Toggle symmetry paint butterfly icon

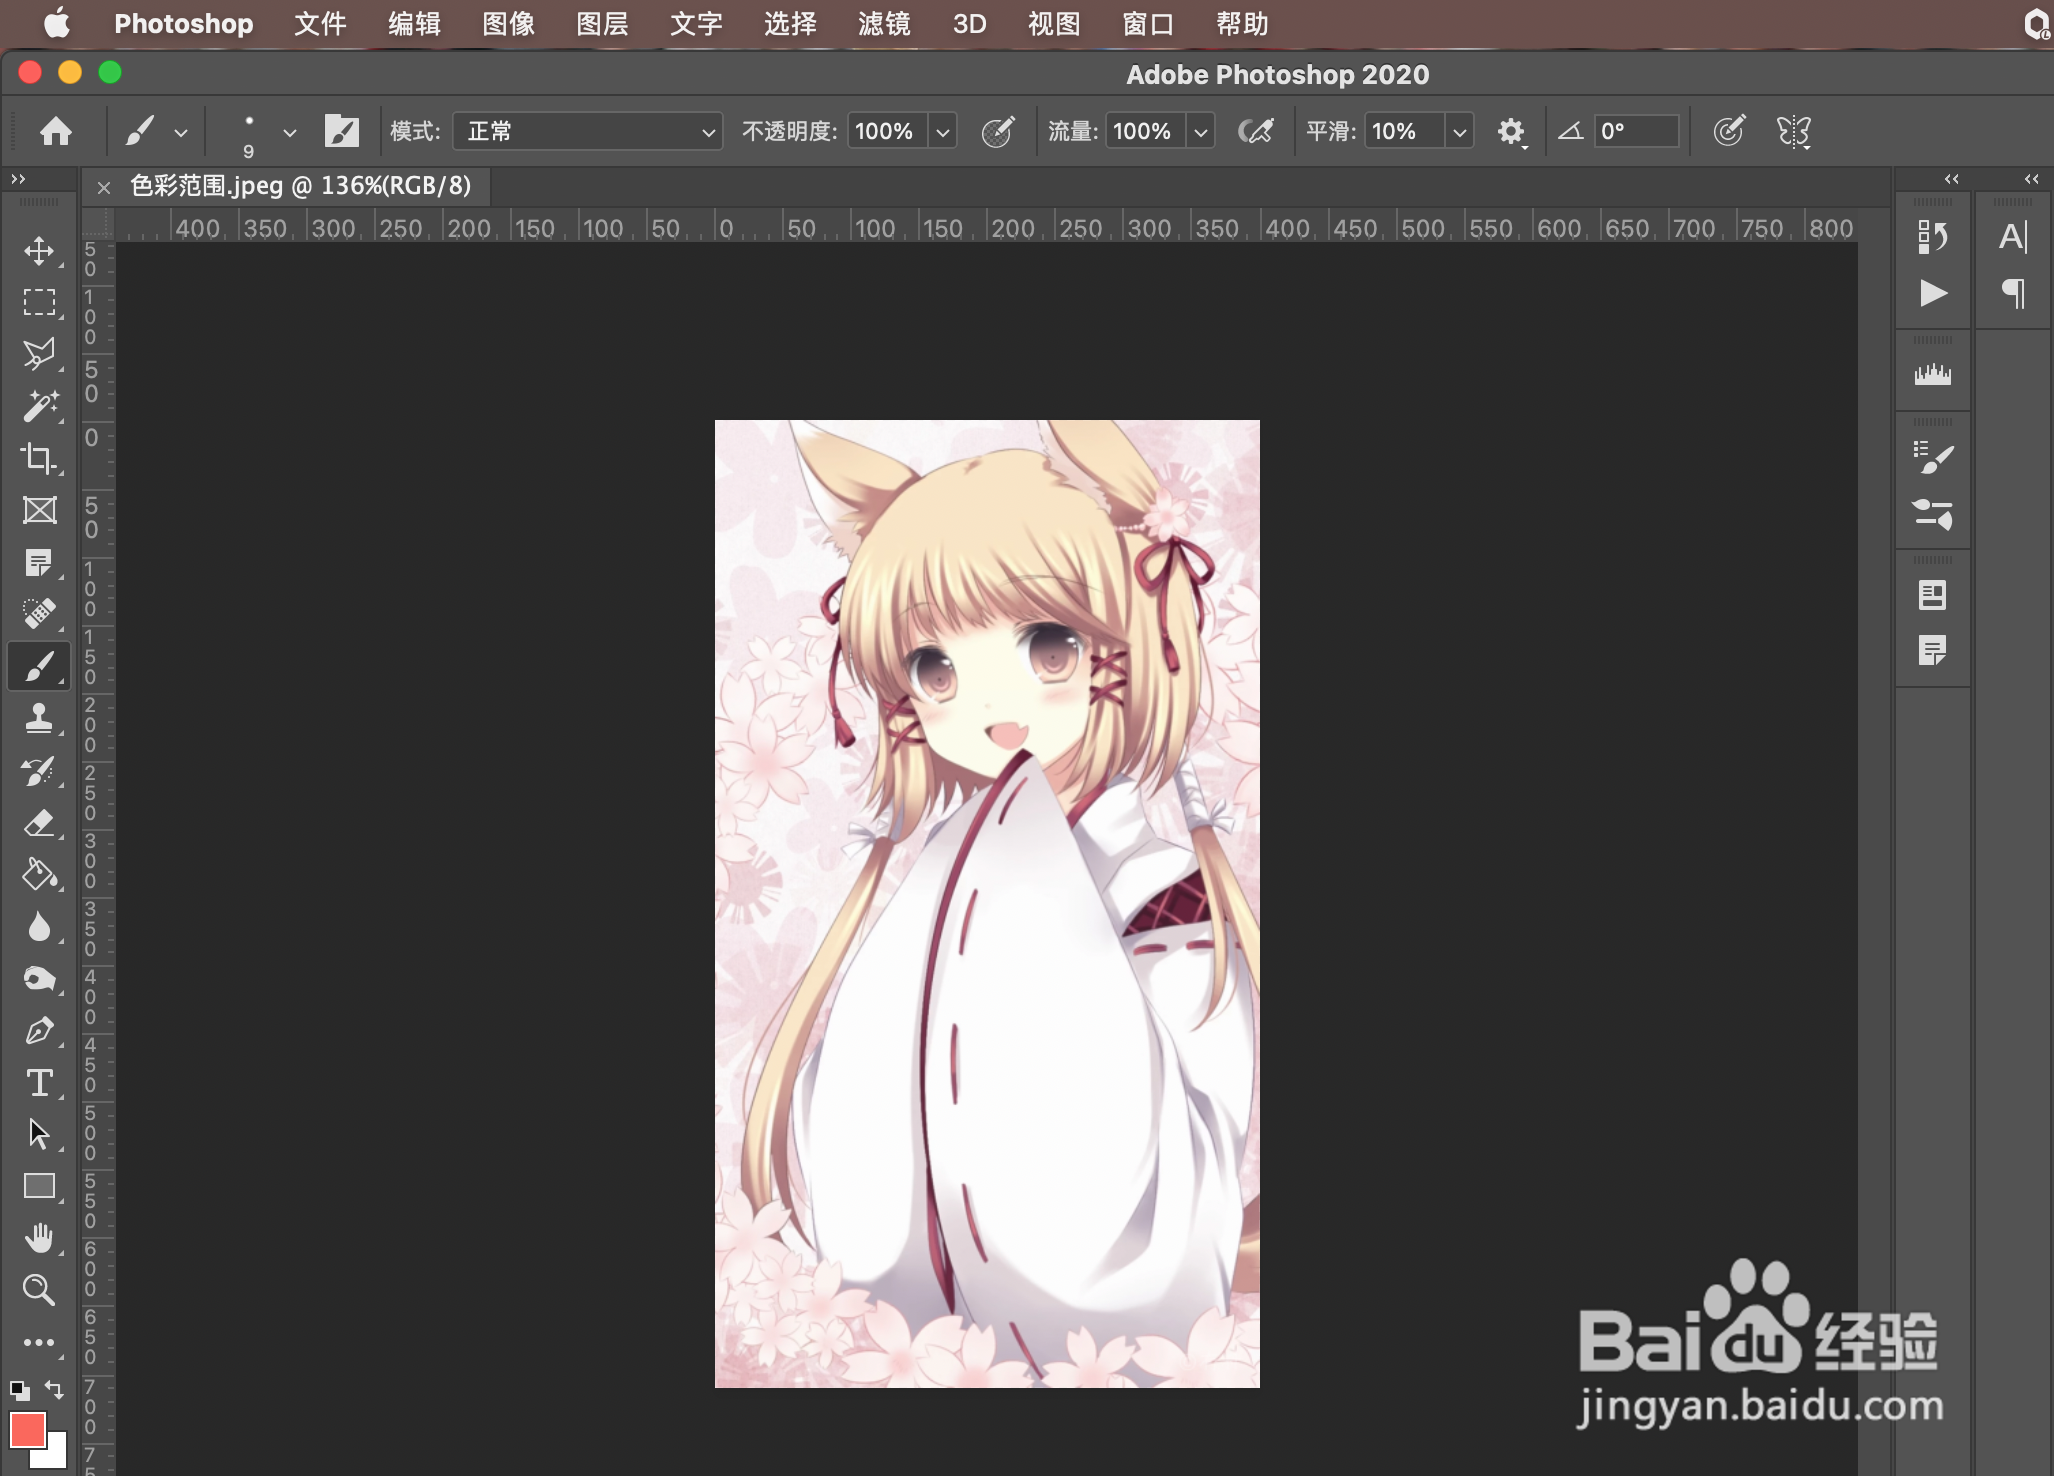click(x=1793, y=131)
